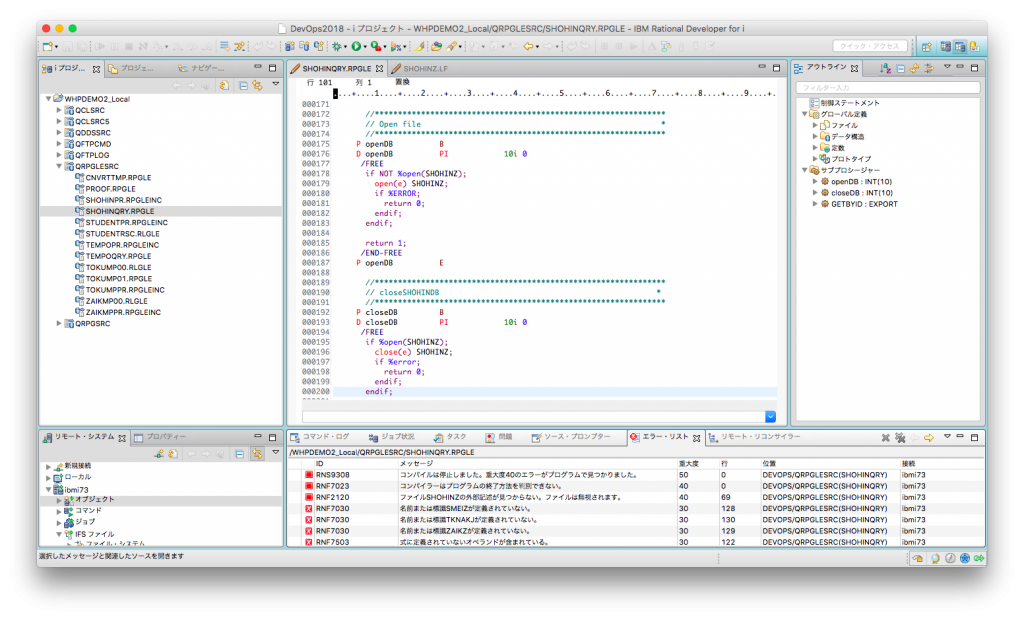Click the クイック・アクセス search box
1024x620 pixels.
(x=869, y=46)
